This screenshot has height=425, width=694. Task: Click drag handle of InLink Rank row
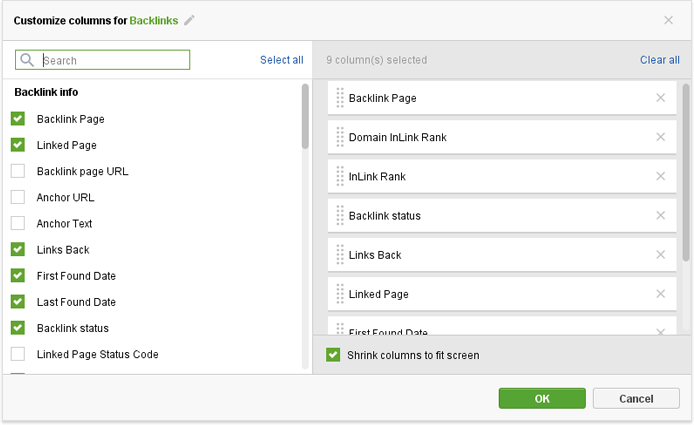pos(340,176)
